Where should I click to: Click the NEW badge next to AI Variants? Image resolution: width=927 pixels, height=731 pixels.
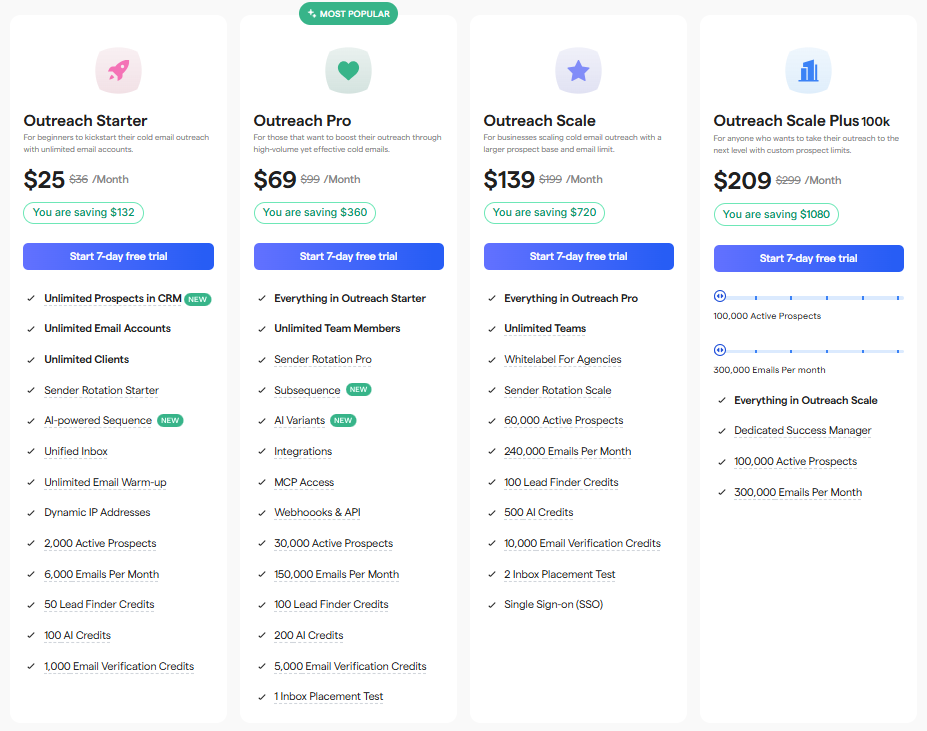point(343,421)
